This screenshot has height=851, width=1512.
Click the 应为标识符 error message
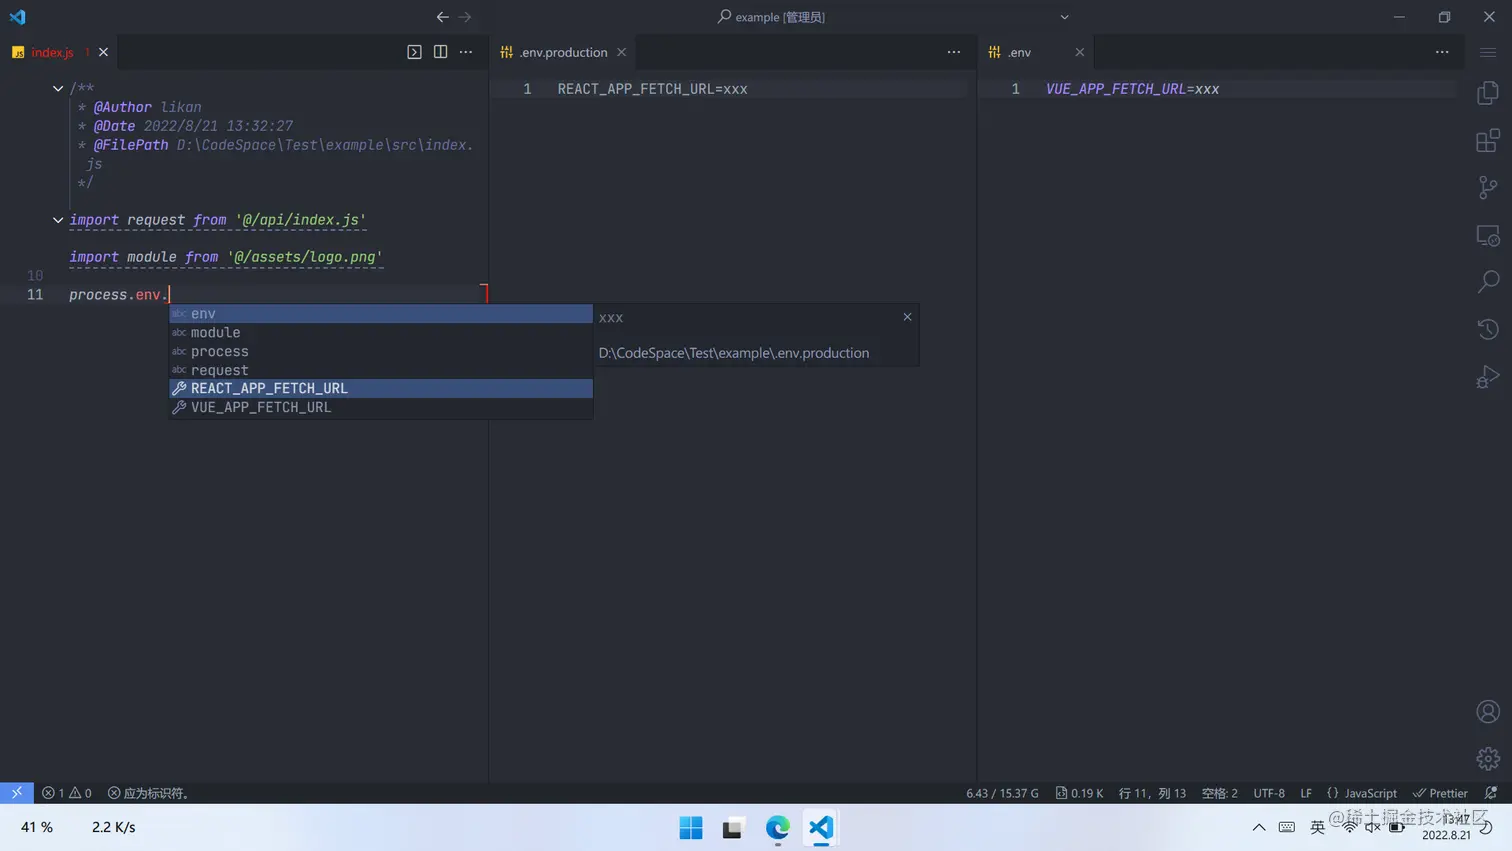click(149, 793)
